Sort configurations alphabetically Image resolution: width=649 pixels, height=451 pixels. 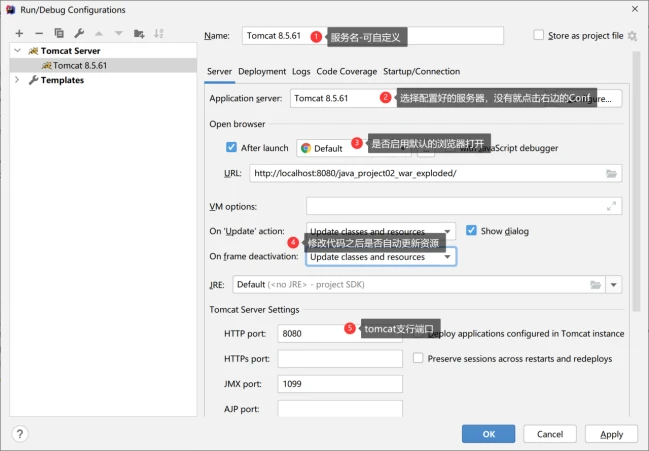159,34
